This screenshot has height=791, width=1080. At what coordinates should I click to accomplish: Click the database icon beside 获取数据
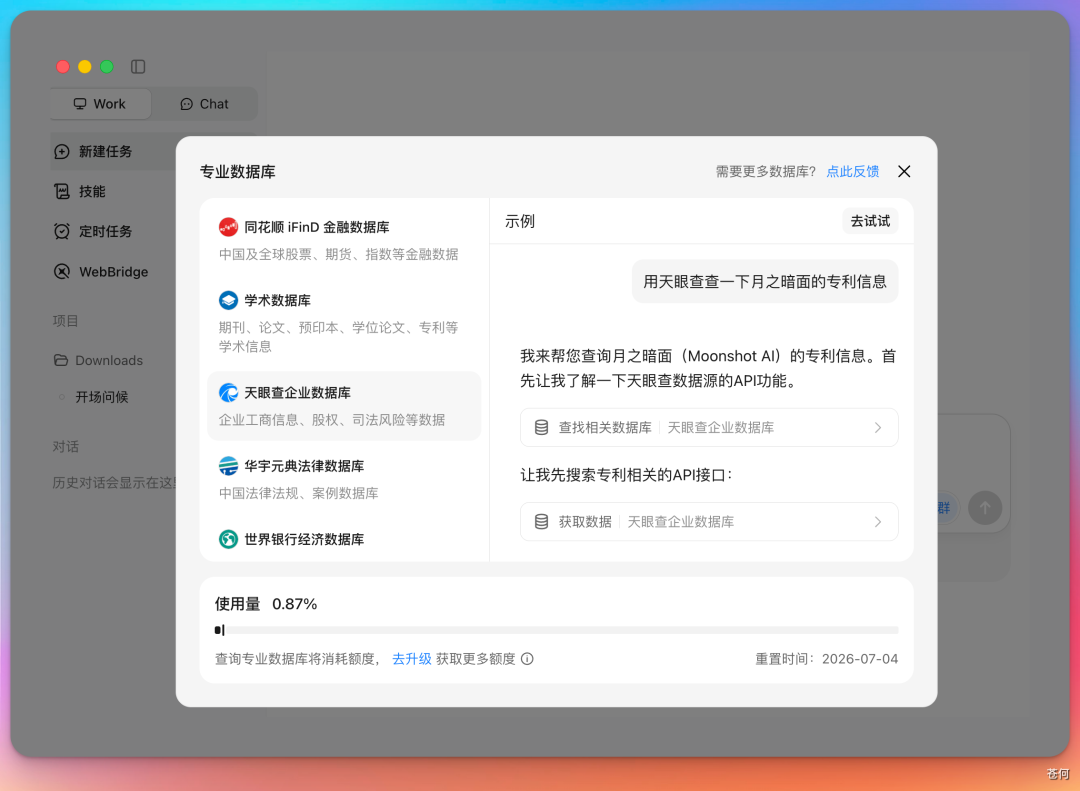541,522
